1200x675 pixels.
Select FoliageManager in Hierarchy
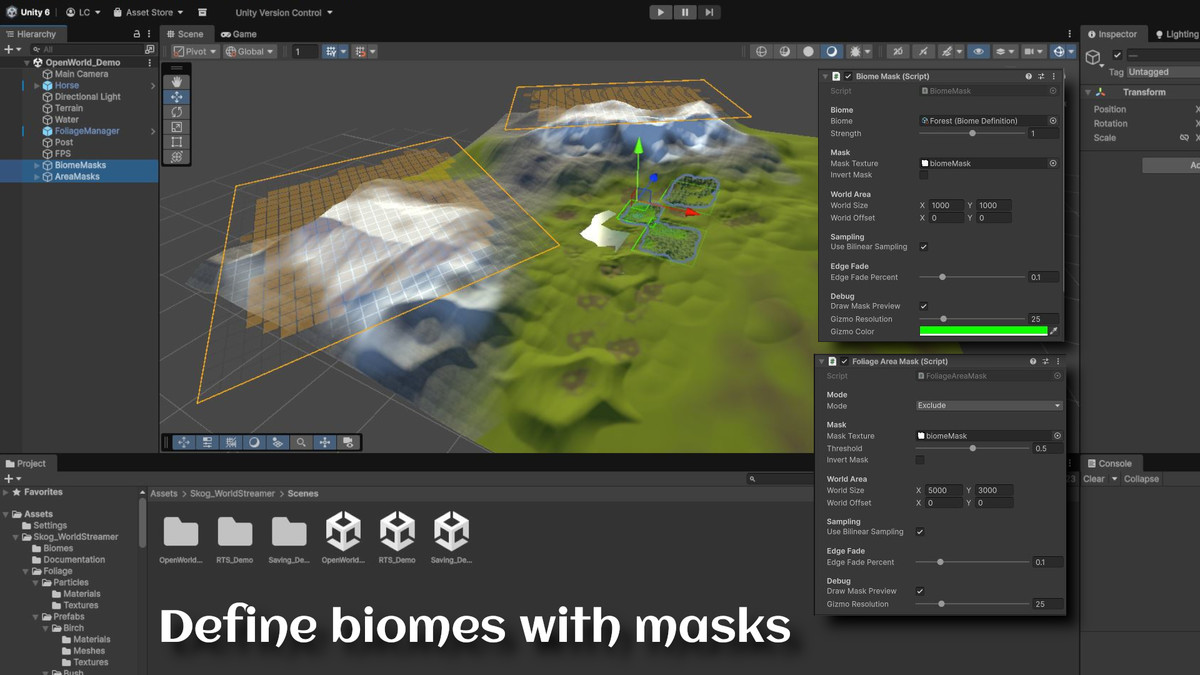click(86, 131)
